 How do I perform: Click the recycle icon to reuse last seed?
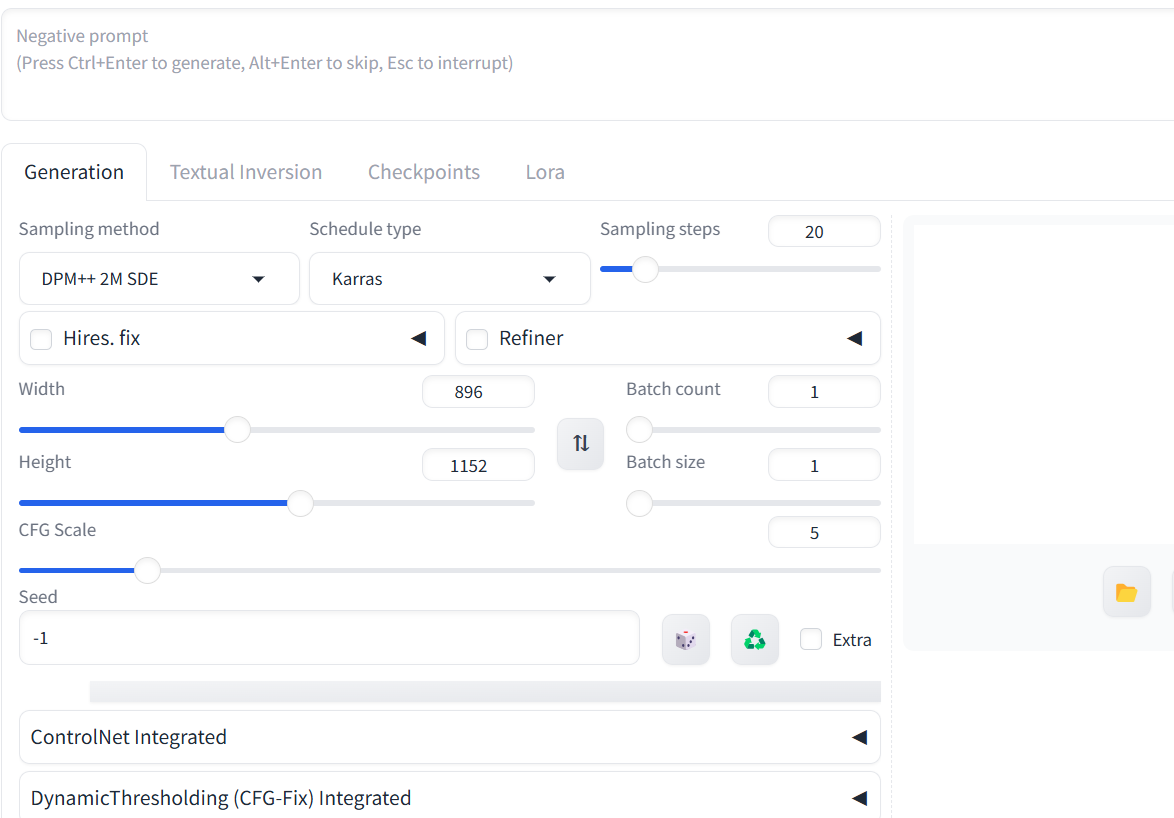point(755,640)
